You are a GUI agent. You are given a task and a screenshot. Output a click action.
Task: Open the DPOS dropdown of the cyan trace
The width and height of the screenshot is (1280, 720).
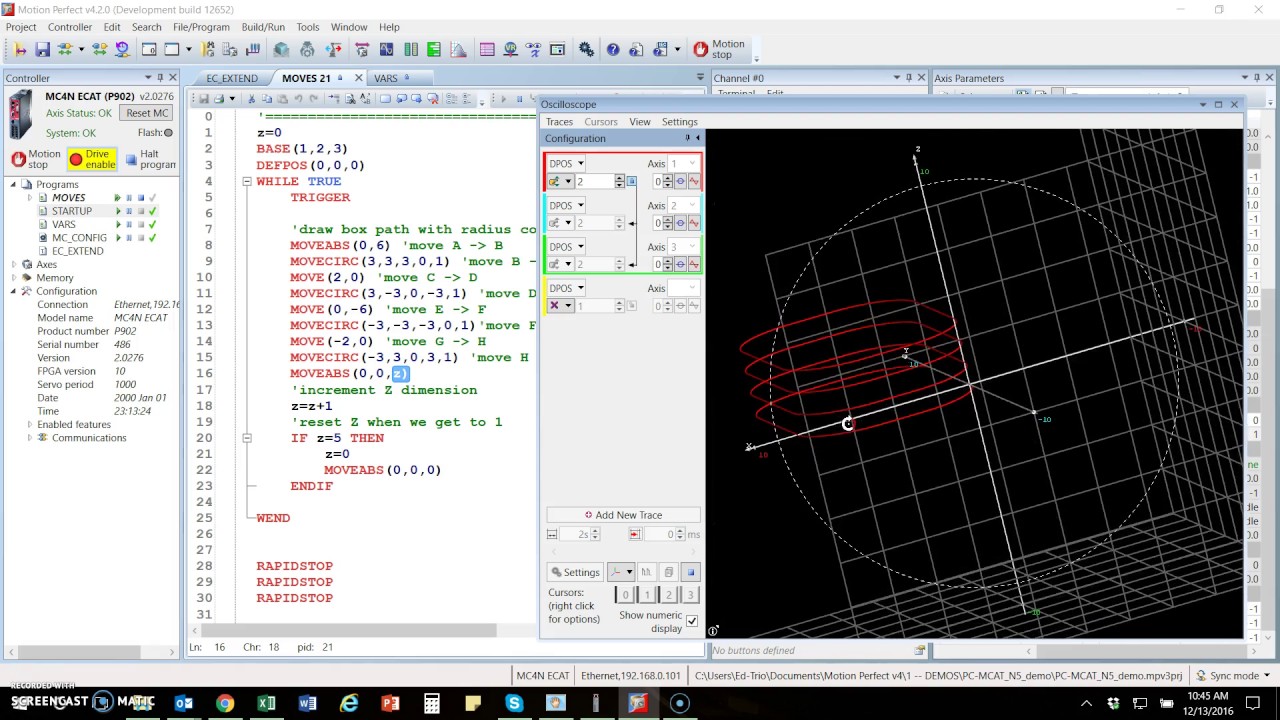pos(565,206)
